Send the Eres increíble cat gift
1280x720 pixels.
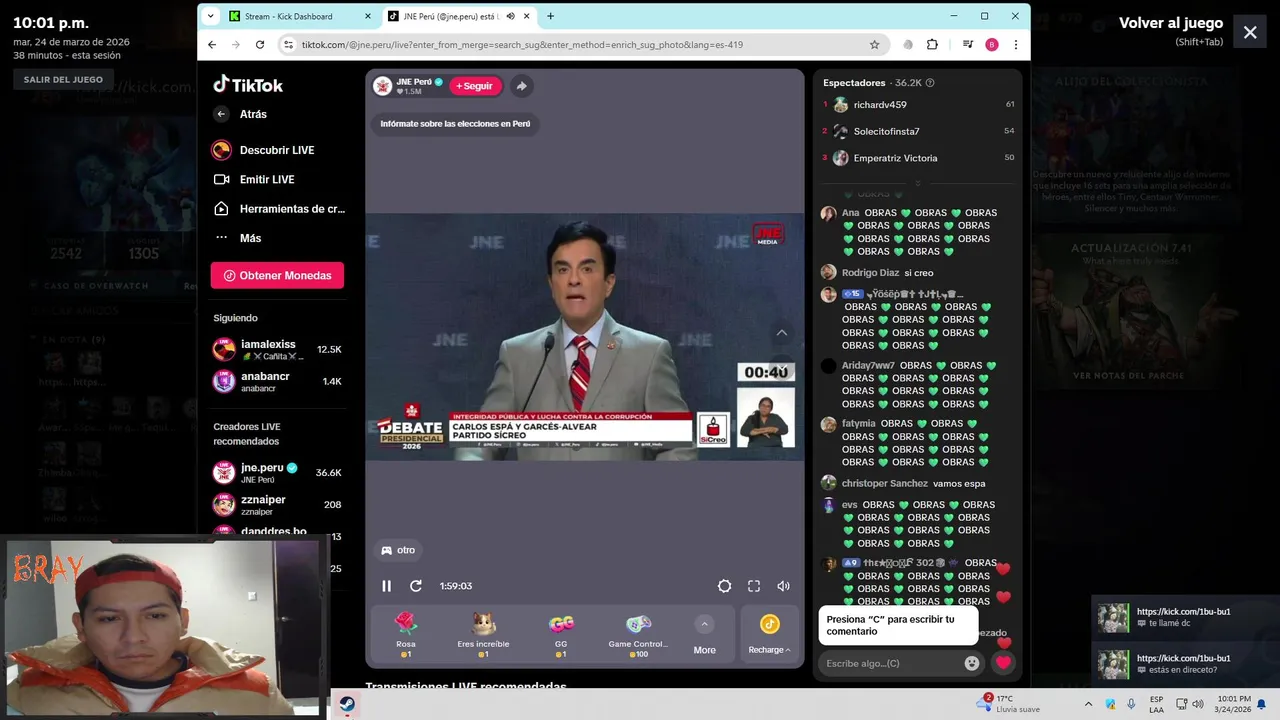coord(483,635)
